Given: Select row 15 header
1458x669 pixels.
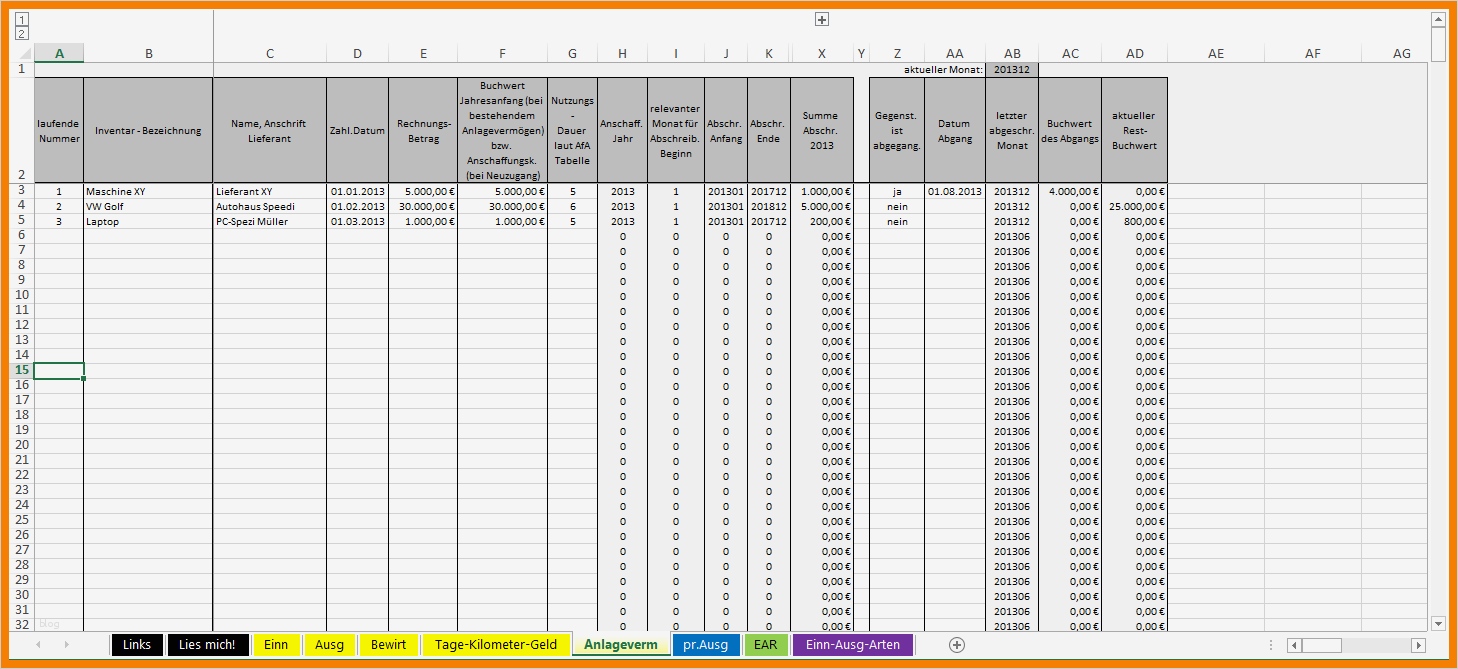Looking at the screenshot, I should (20, 371).
